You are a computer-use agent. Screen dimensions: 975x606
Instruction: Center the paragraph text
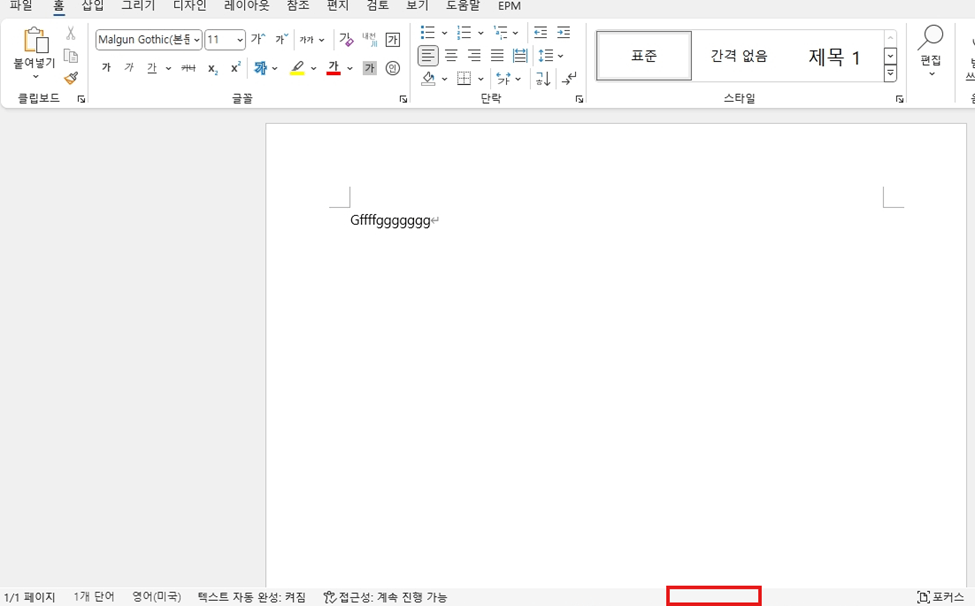(451, 56)
